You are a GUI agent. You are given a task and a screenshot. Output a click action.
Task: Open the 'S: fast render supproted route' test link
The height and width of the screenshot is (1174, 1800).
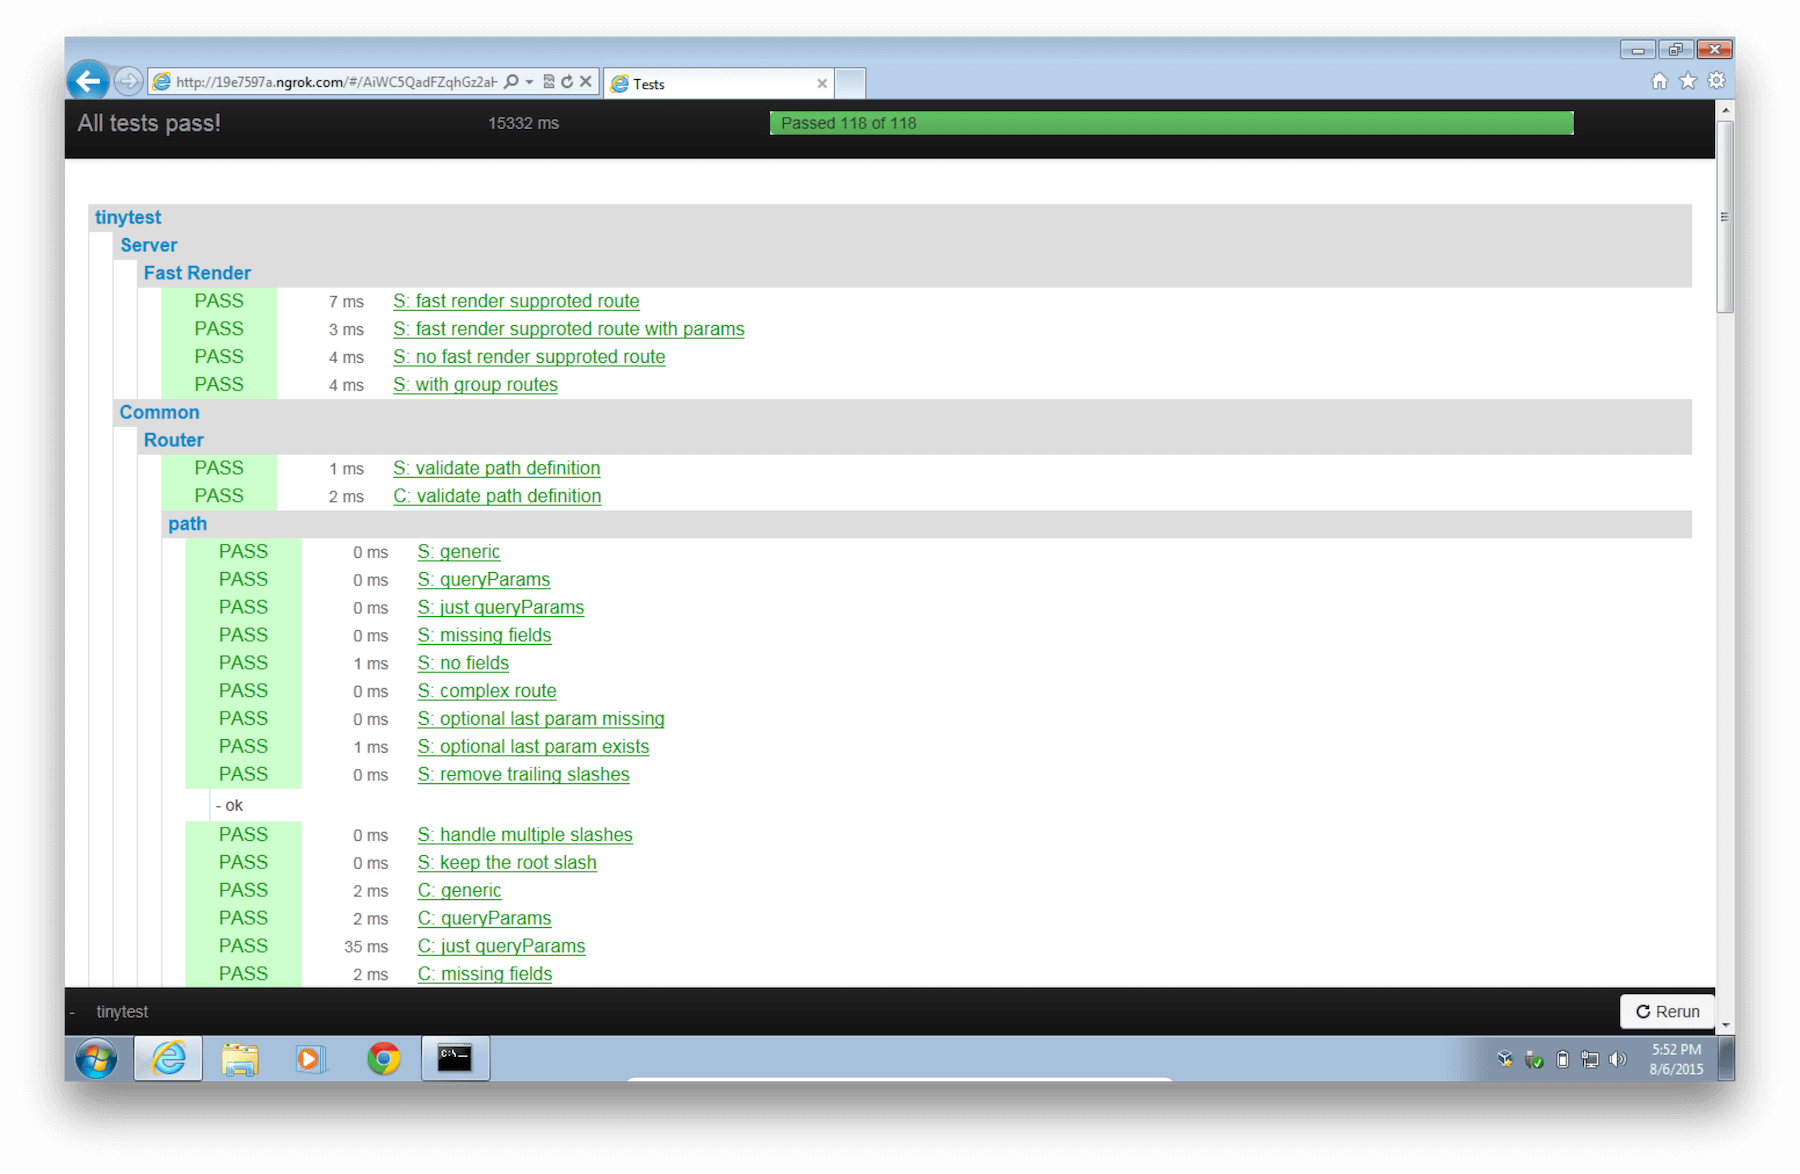pyautogui.click(x=516, y=301)
